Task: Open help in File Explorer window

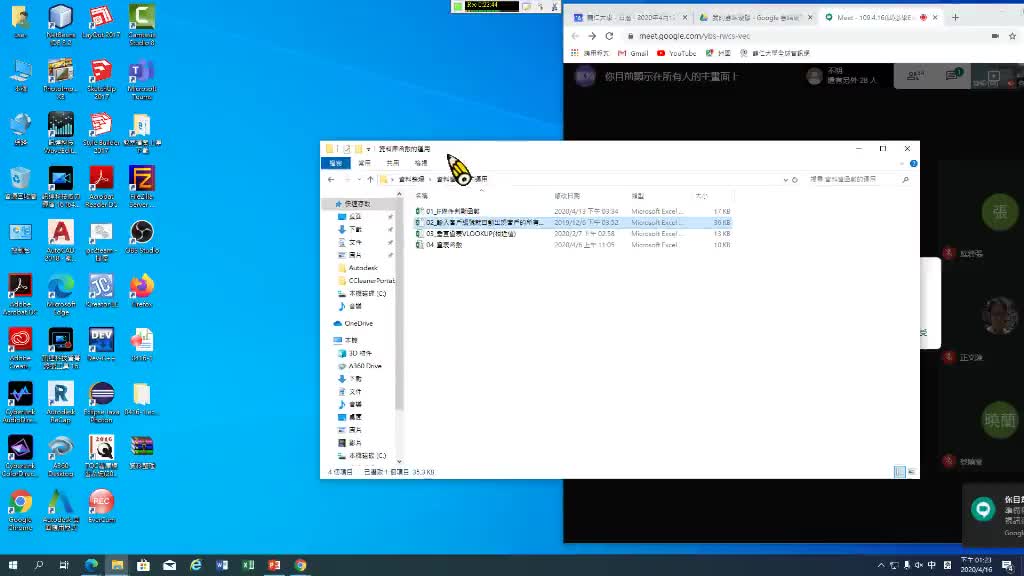Action: 913,163
